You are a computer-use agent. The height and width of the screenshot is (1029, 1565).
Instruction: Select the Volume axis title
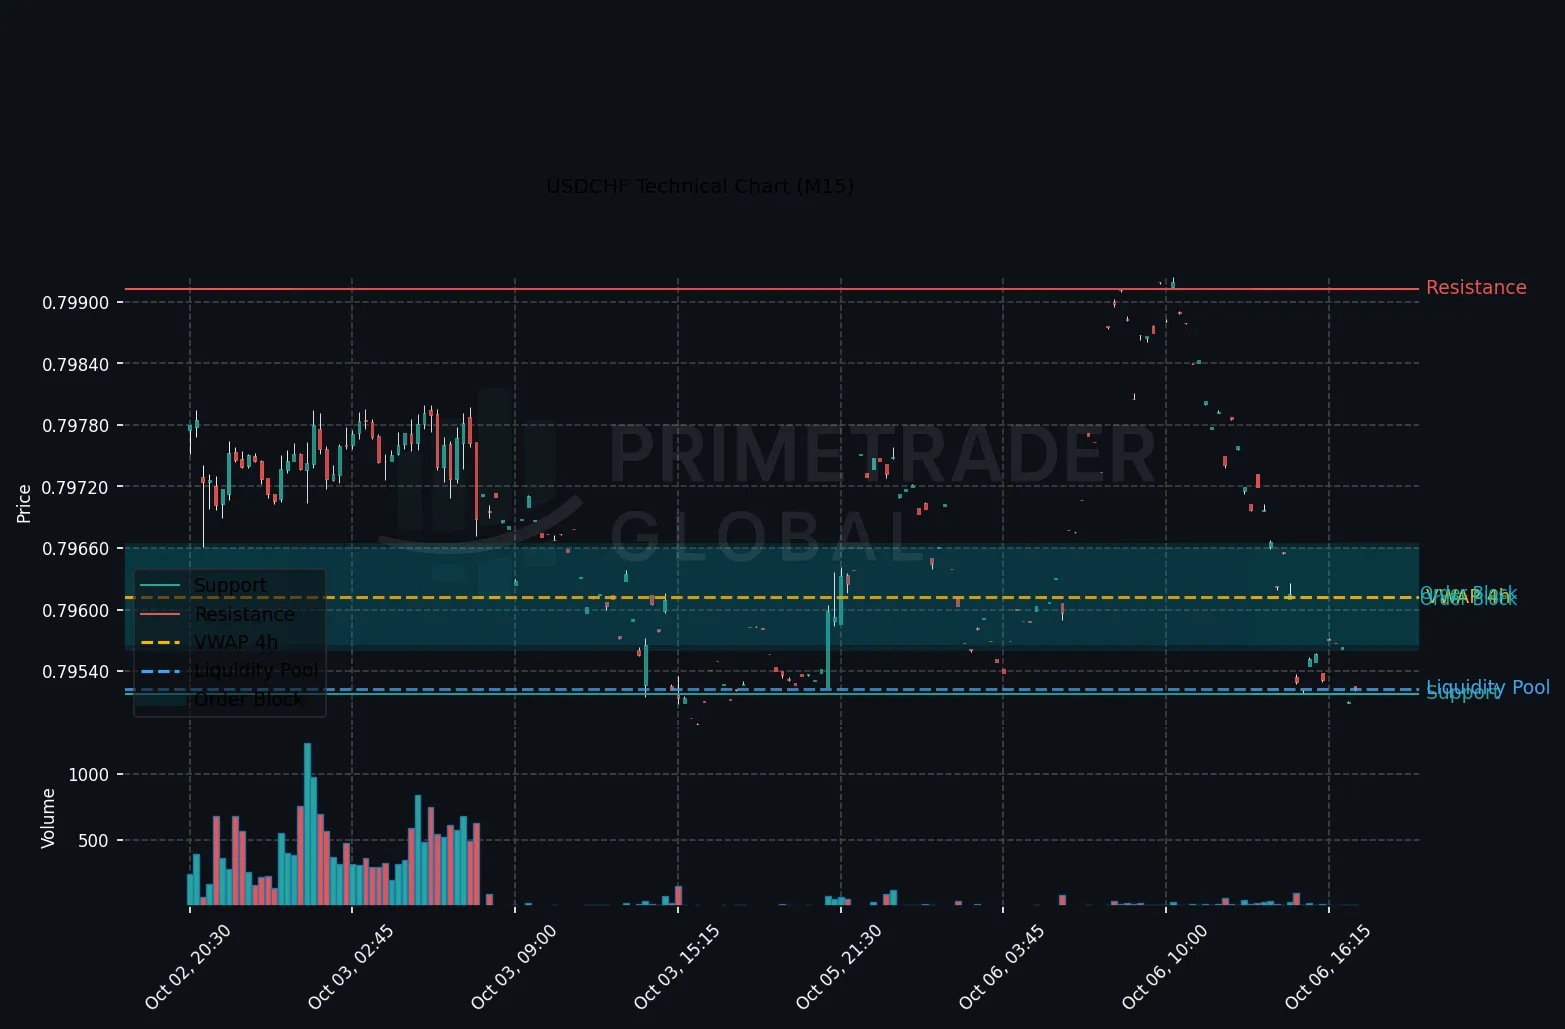click(x=48, y=818)
